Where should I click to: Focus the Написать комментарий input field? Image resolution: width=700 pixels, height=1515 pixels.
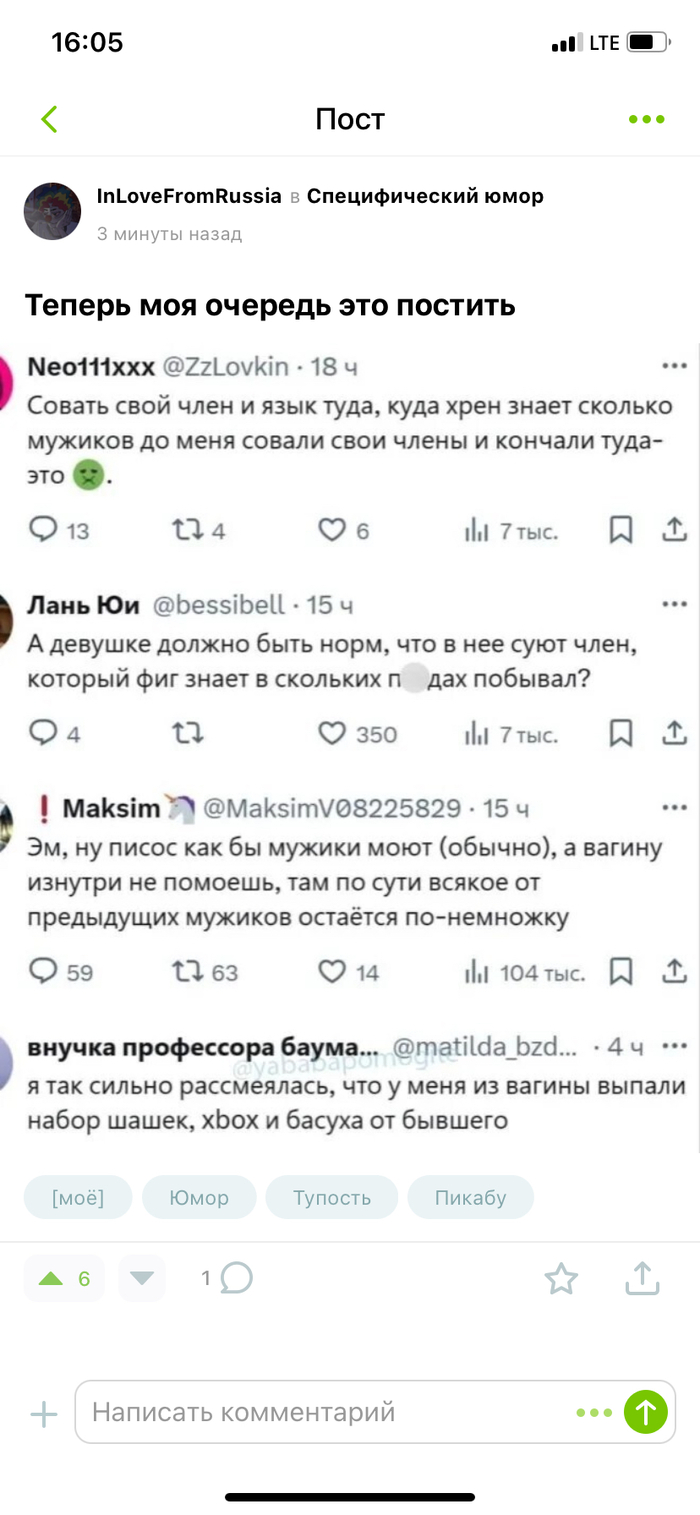point(320,1413)
